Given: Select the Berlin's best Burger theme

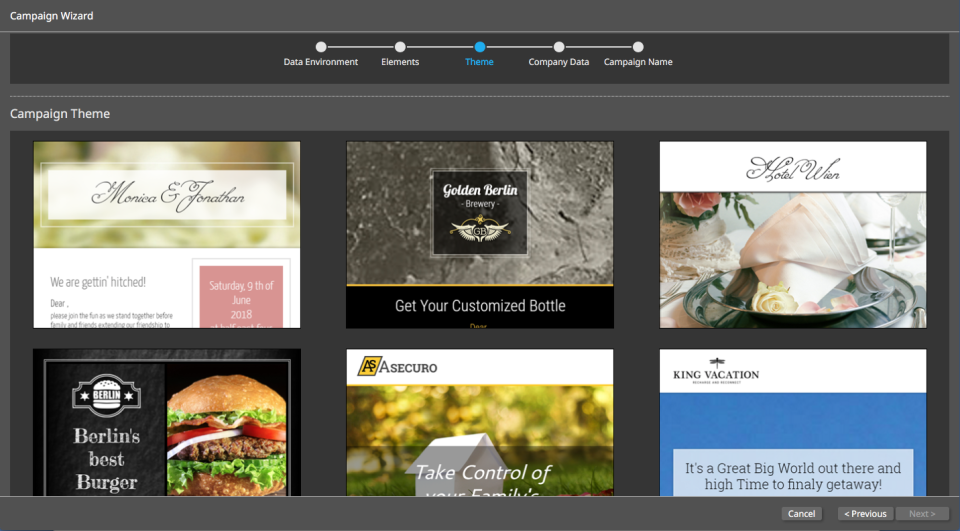Looking at the screenshot, I should point(167,422).
